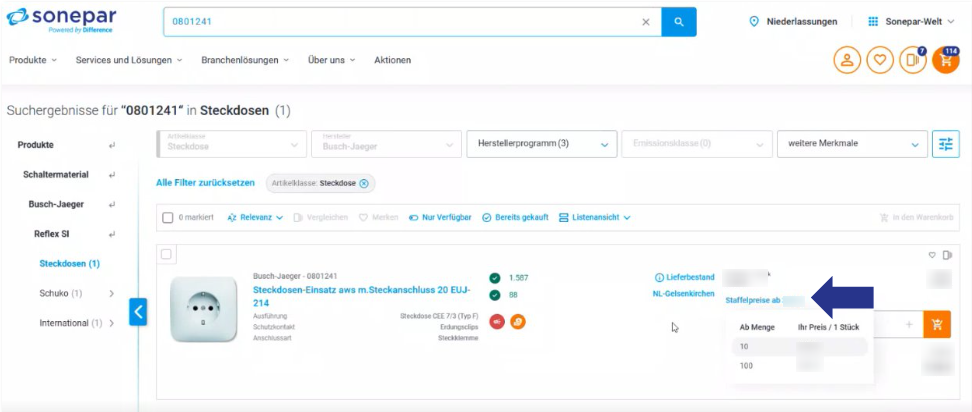
Task: Add product to cart with orange button
Action: (x=937, y=325)
